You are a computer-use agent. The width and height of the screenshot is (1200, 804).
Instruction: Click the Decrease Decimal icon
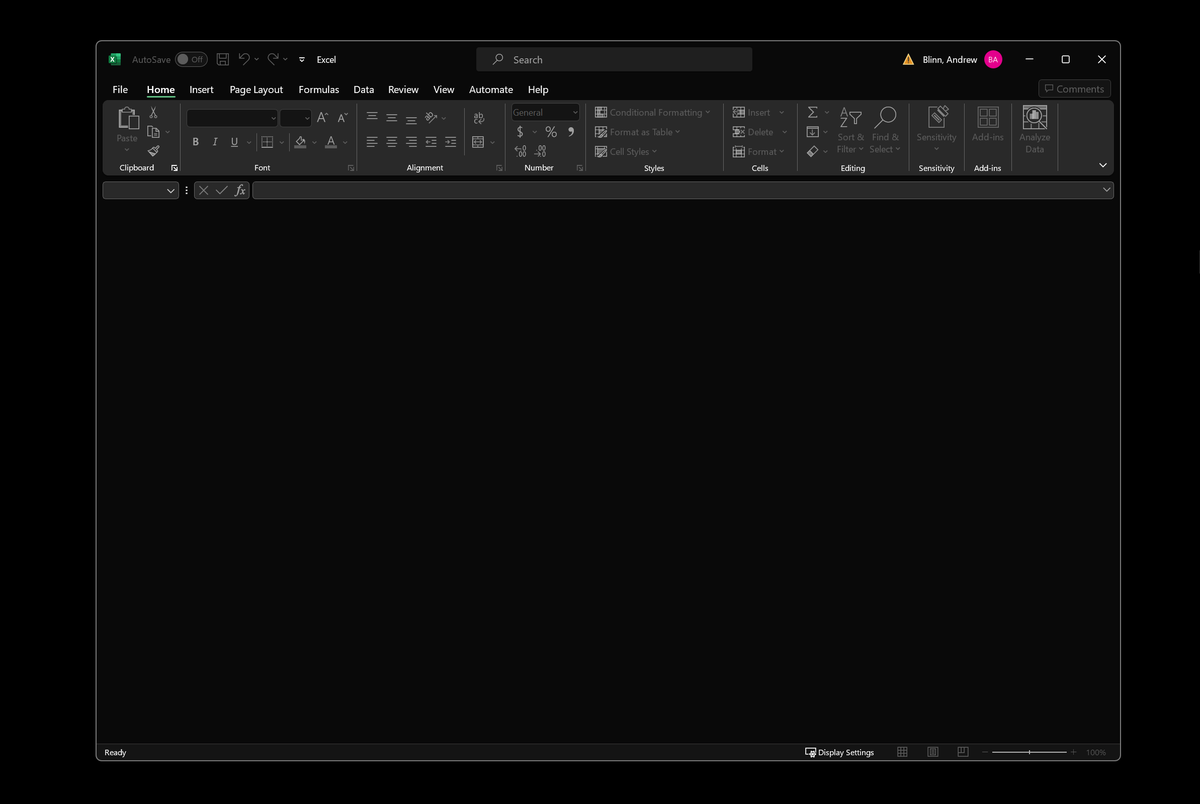(x=540, y=152)
